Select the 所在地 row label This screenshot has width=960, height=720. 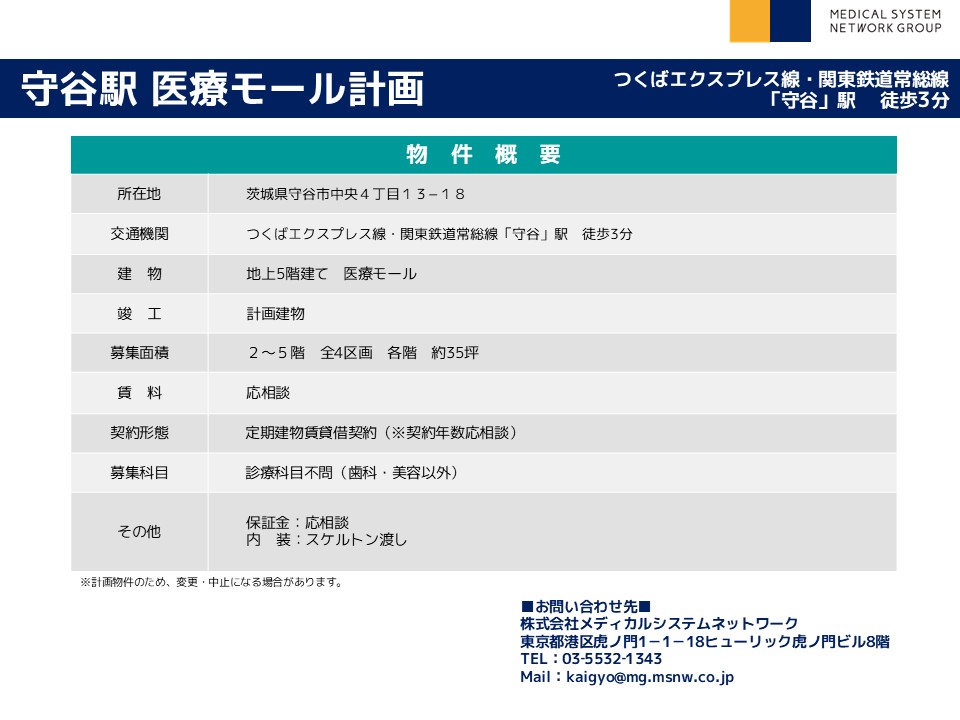coord(139,194)
